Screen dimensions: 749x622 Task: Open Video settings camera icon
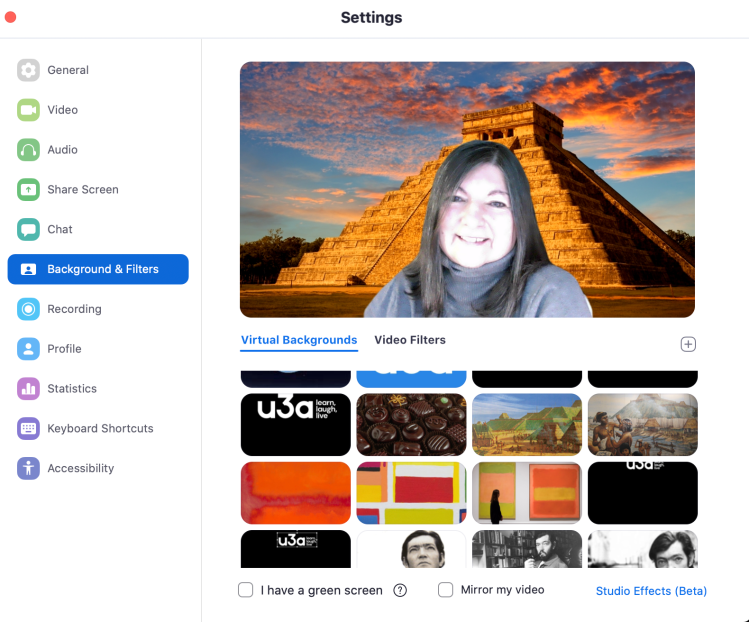tap(28, 110)
